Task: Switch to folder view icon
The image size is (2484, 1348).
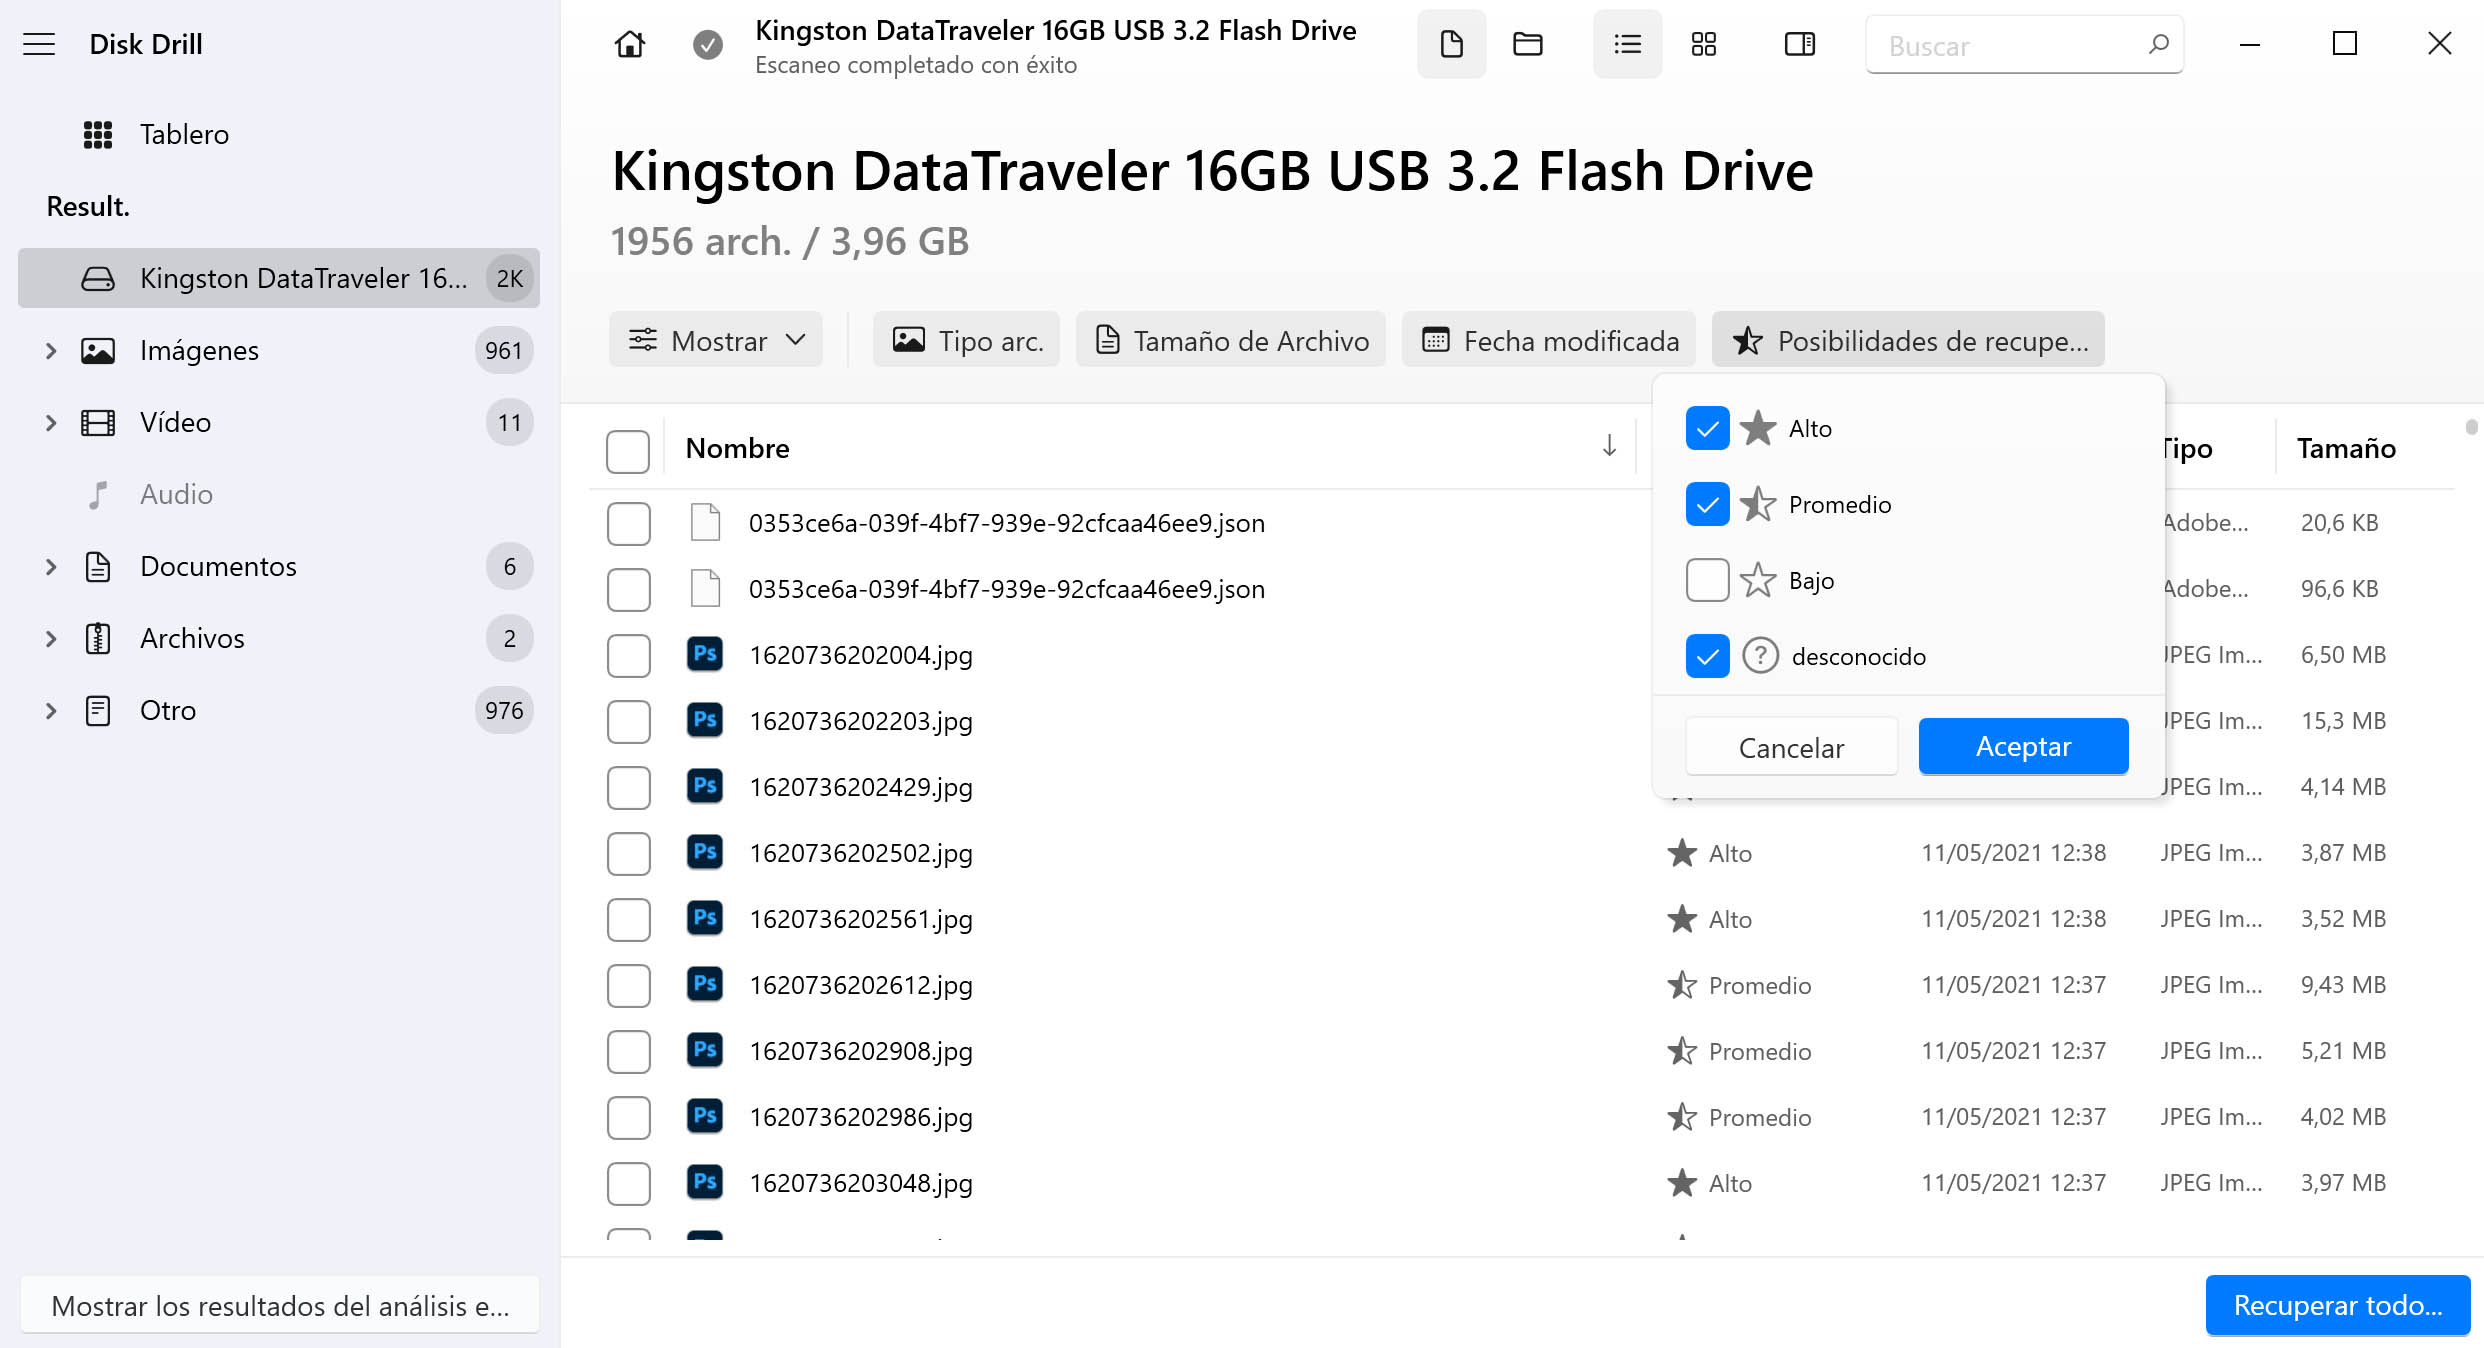Action: click(1528, 44)
